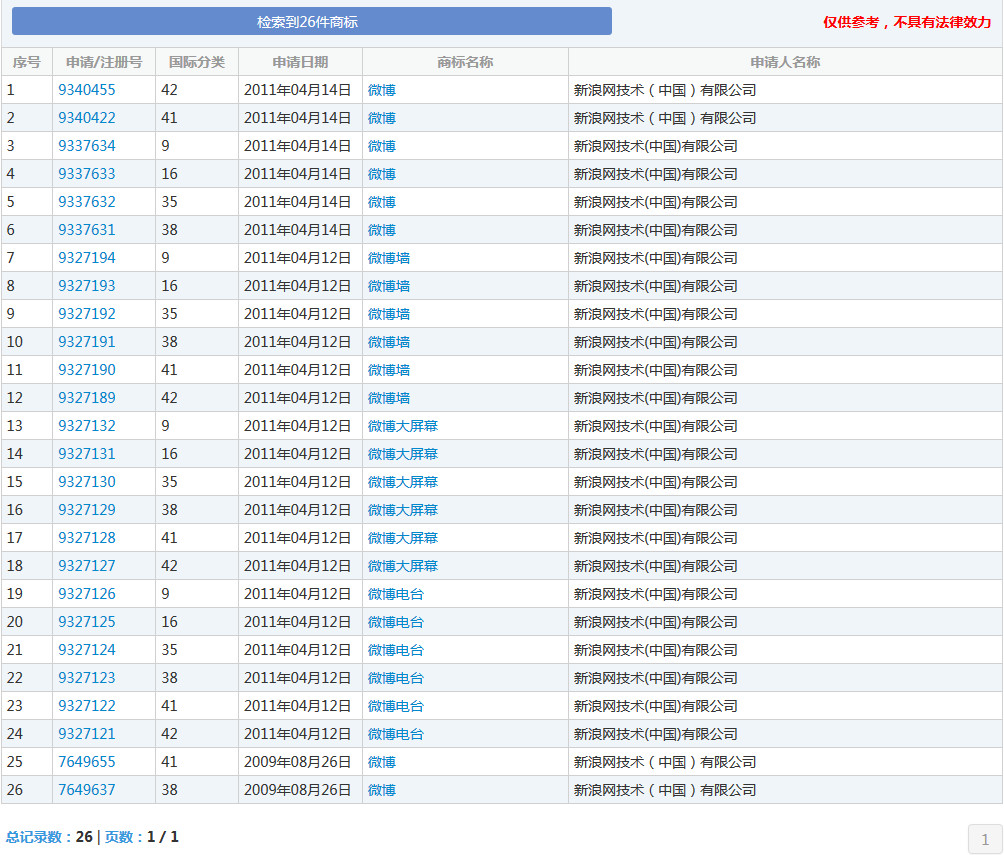Viewport: 1004px width, 855px height.
Task: Open registration number 9327194 link
Action: coord(86,258)
